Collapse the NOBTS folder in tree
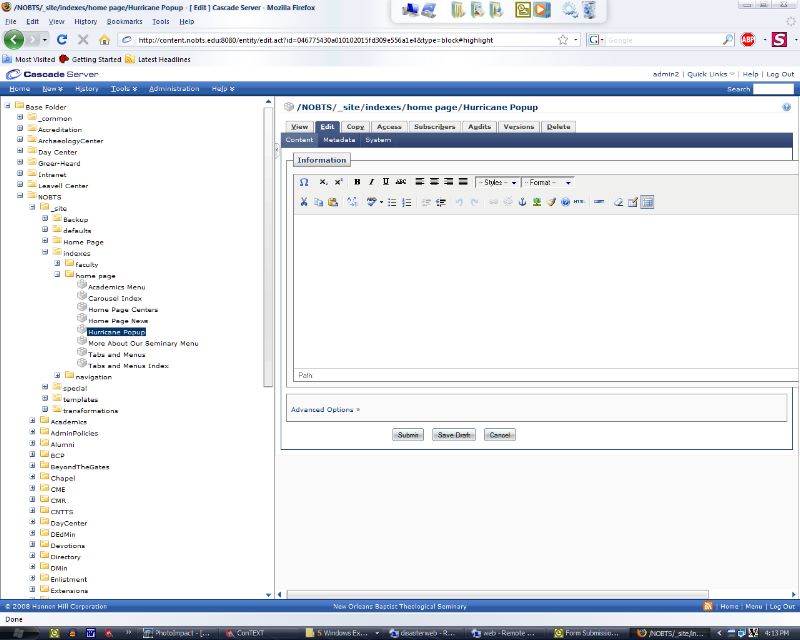Image resolution: width=800 pixels, height=640 pixels. 20,197
